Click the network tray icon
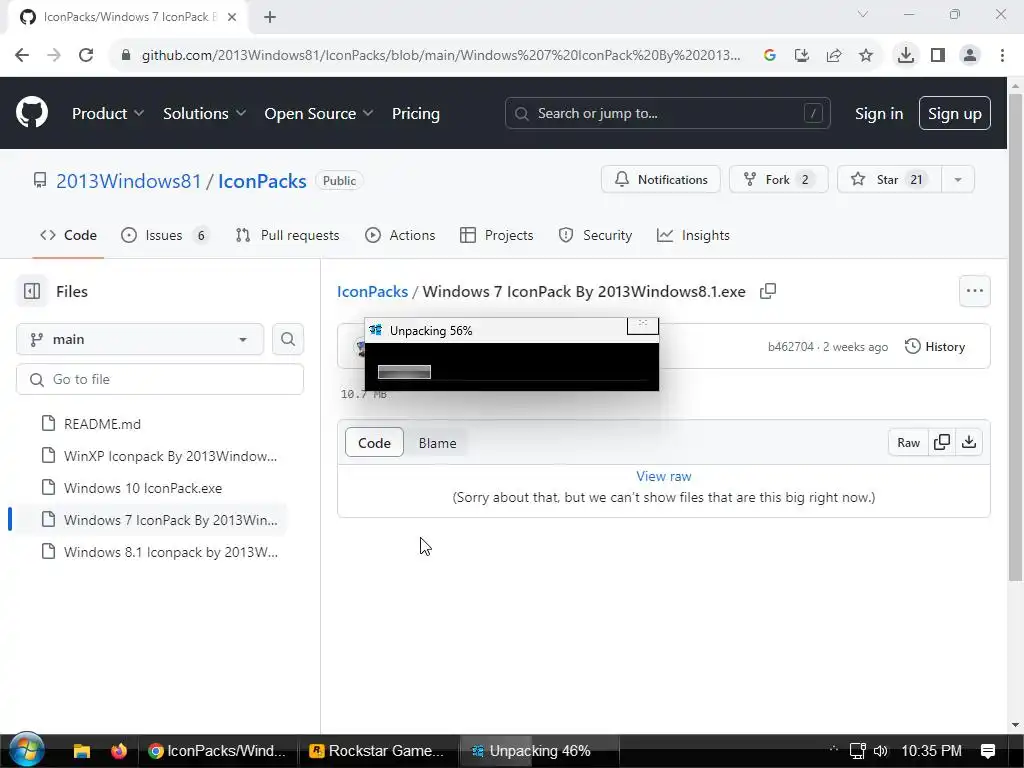The image size is (1024, 768). click(x=857, y=751)
